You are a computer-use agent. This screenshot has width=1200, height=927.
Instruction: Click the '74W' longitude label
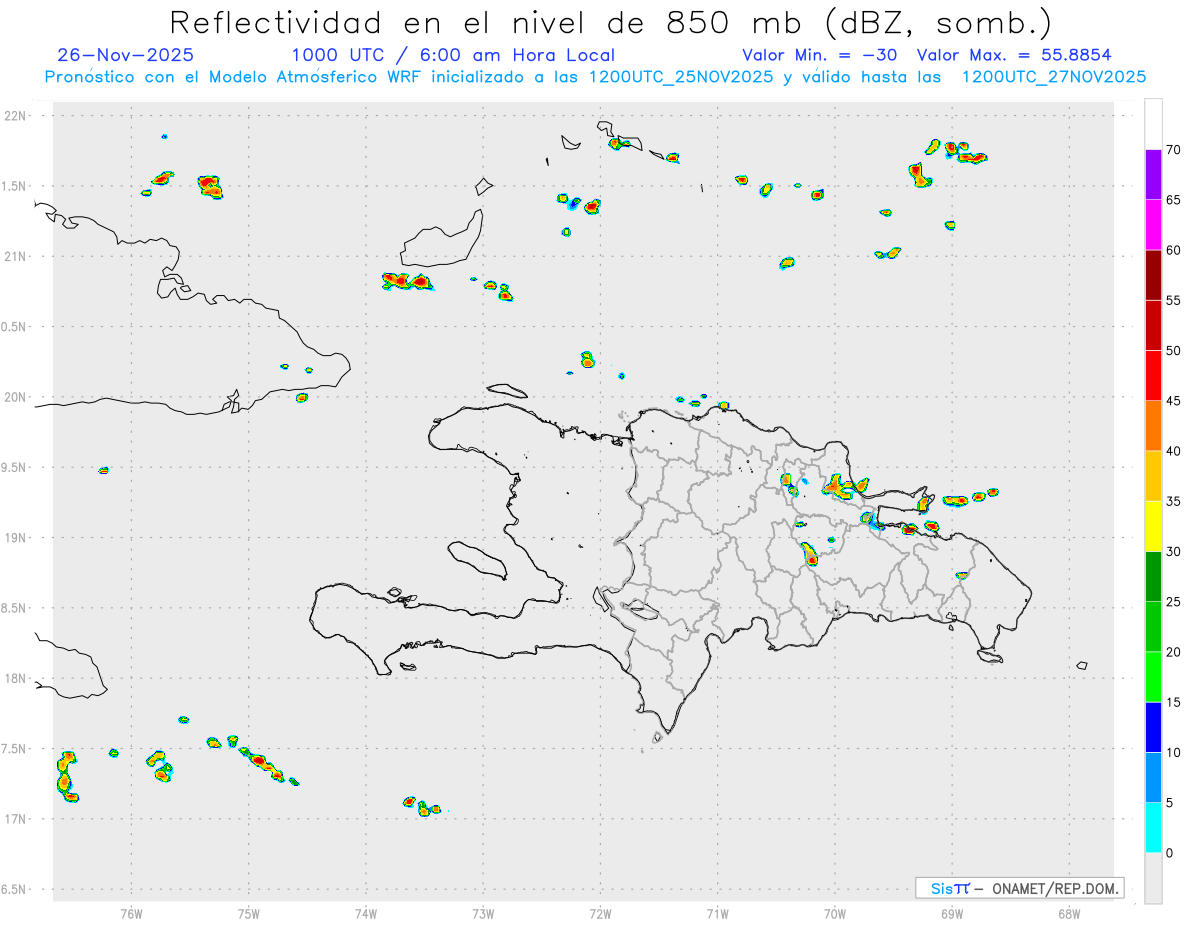click(x=366, y=913)
